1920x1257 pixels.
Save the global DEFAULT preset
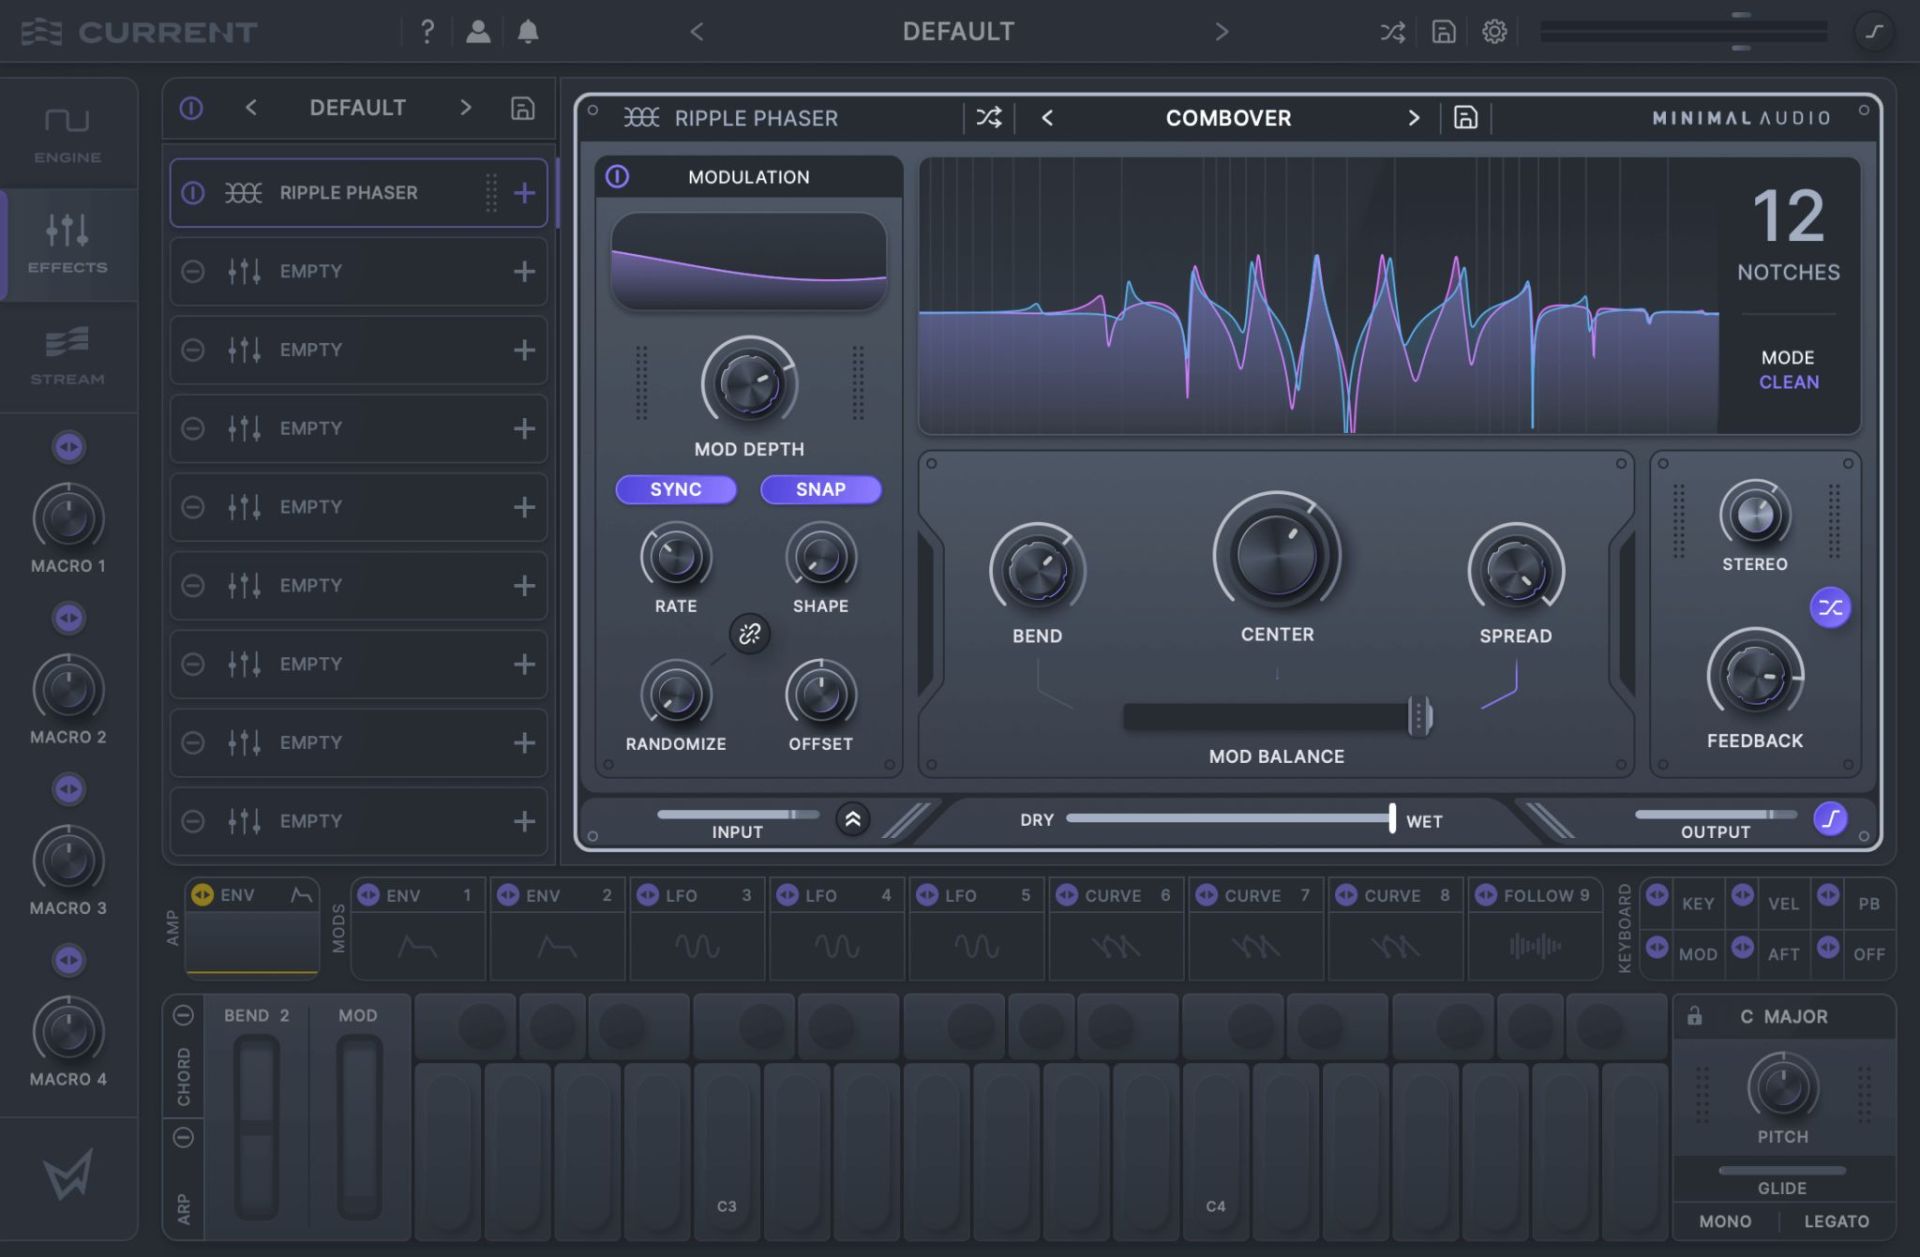[1443, 32]
